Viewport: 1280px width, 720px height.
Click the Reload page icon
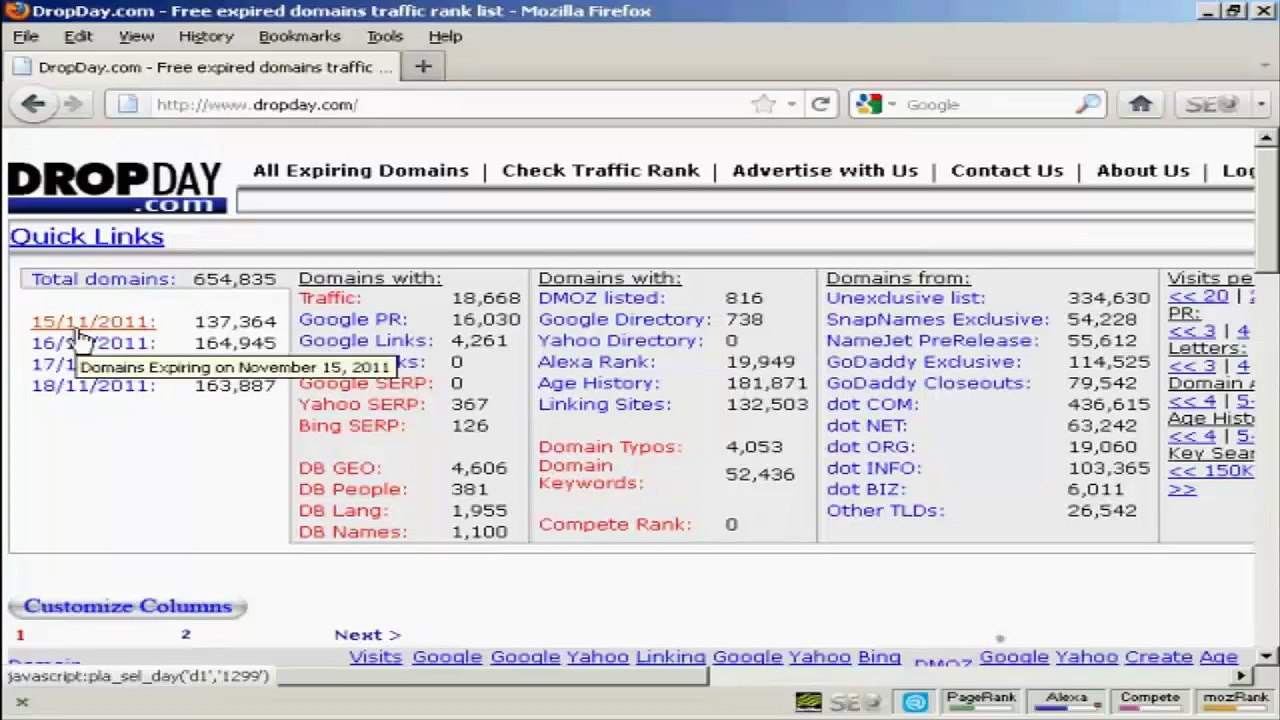821,104
